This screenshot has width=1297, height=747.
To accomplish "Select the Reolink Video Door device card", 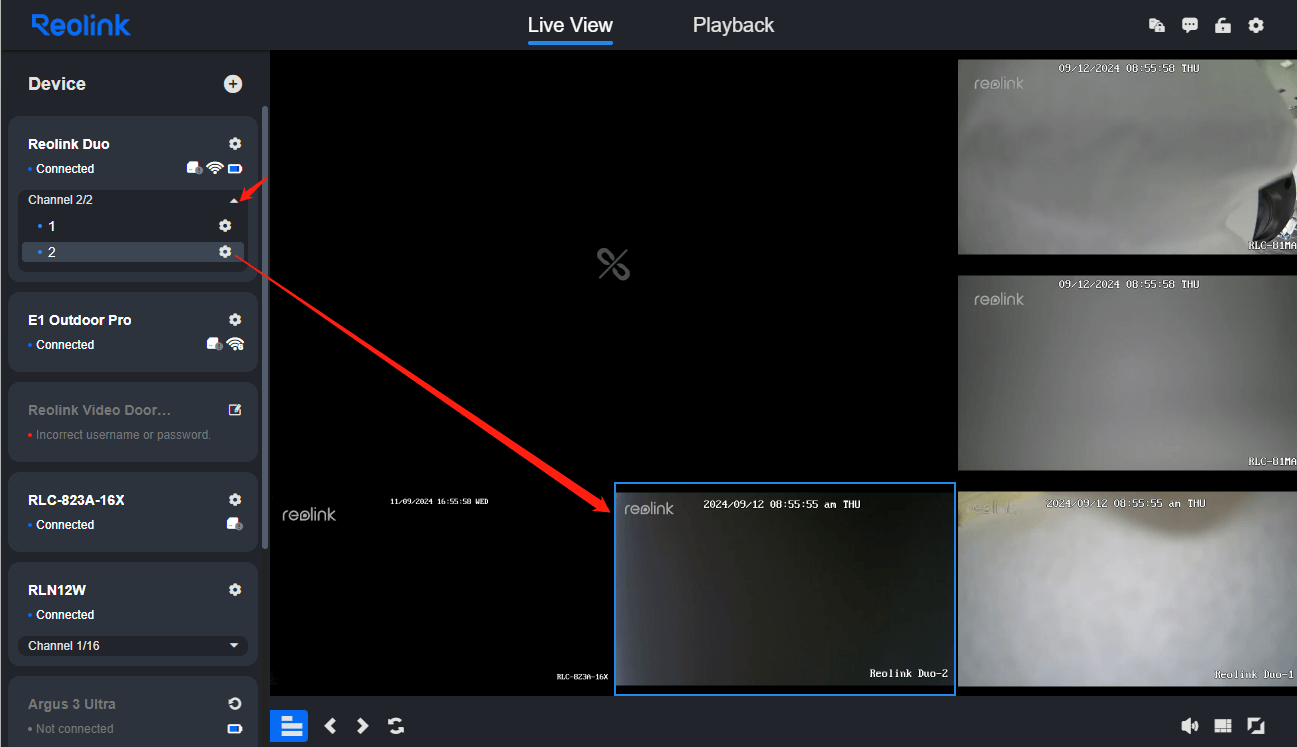I will coord(133,422).
